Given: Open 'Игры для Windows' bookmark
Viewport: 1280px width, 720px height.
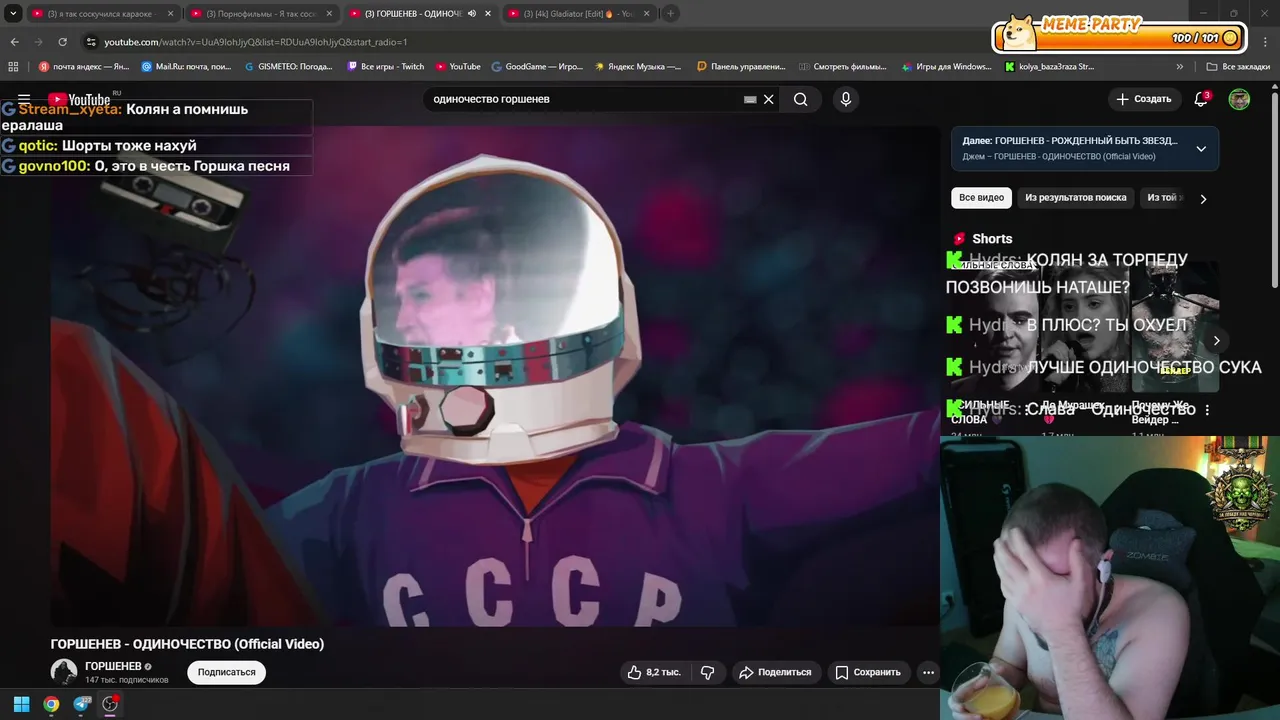Looking at the screenshot, I should pos(946,67).
